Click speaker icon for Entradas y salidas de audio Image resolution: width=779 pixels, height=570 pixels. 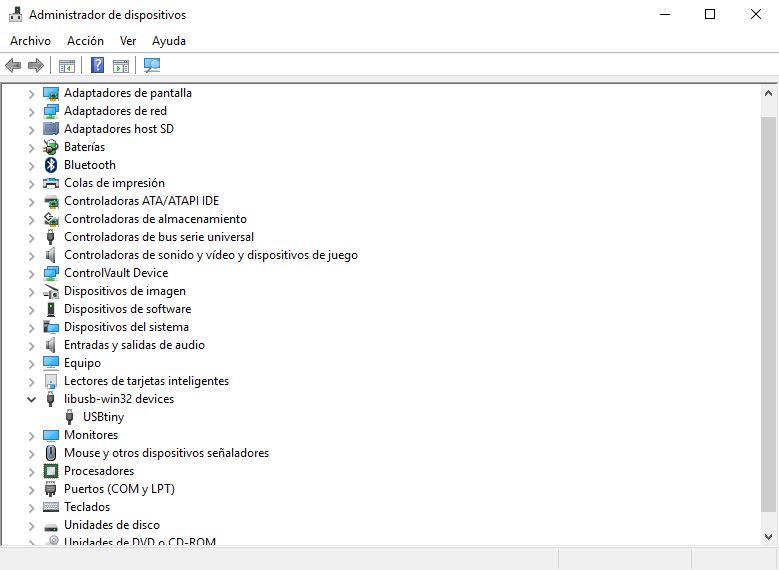click(x=50, y=345)
